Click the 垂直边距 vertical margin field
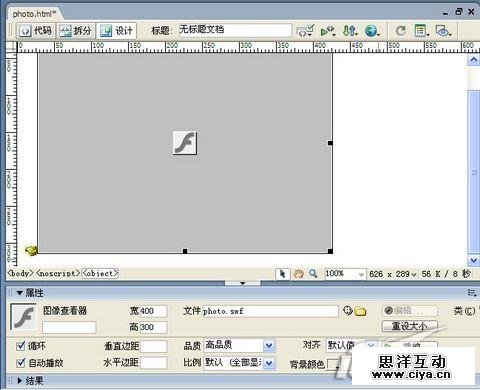This screenshot has width=480, height=390. click(153, 346)
